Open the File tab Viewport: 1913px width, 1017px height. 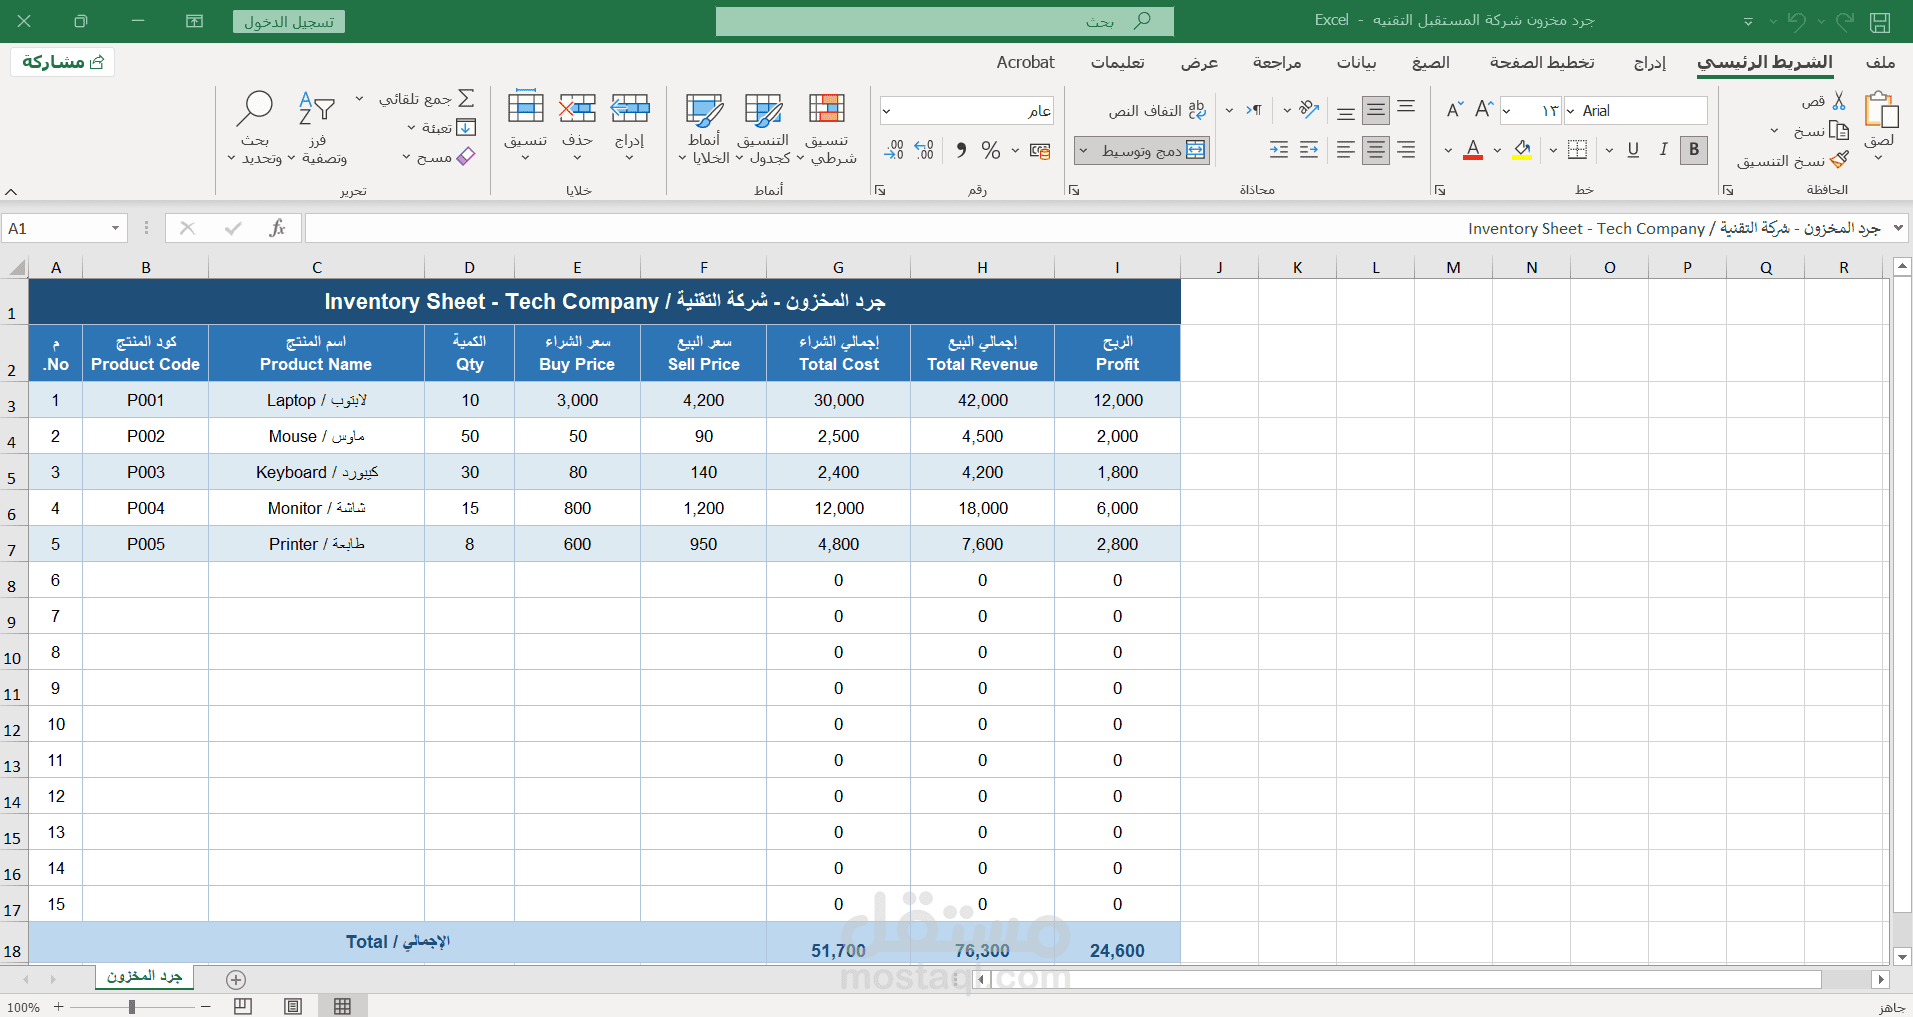(x=1881, y=62)
